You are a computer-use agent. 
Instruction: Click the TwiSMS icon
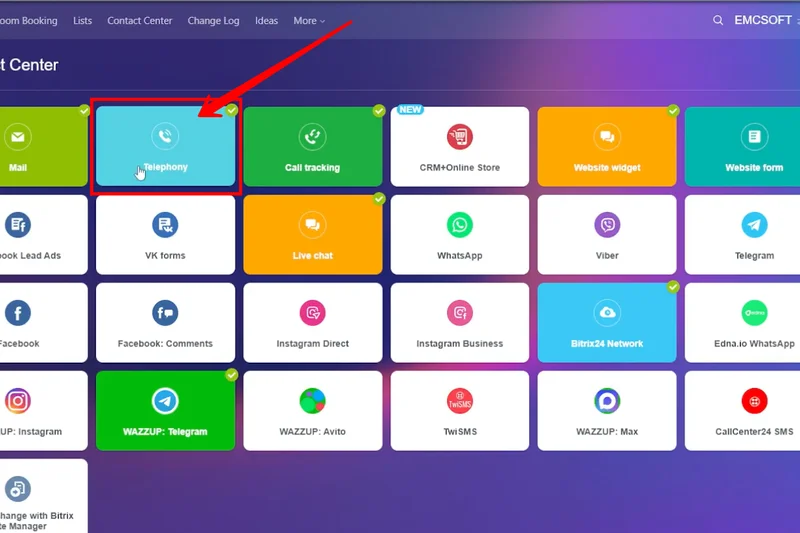[460, 400]
